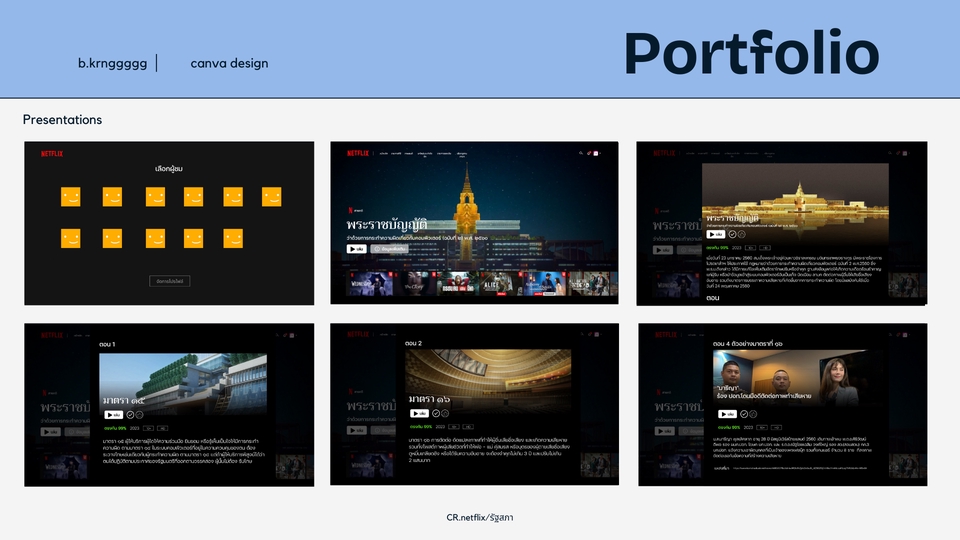
Task: Open the ตอน 2 auditorium slide thumbnail
Action: point(474,404)
